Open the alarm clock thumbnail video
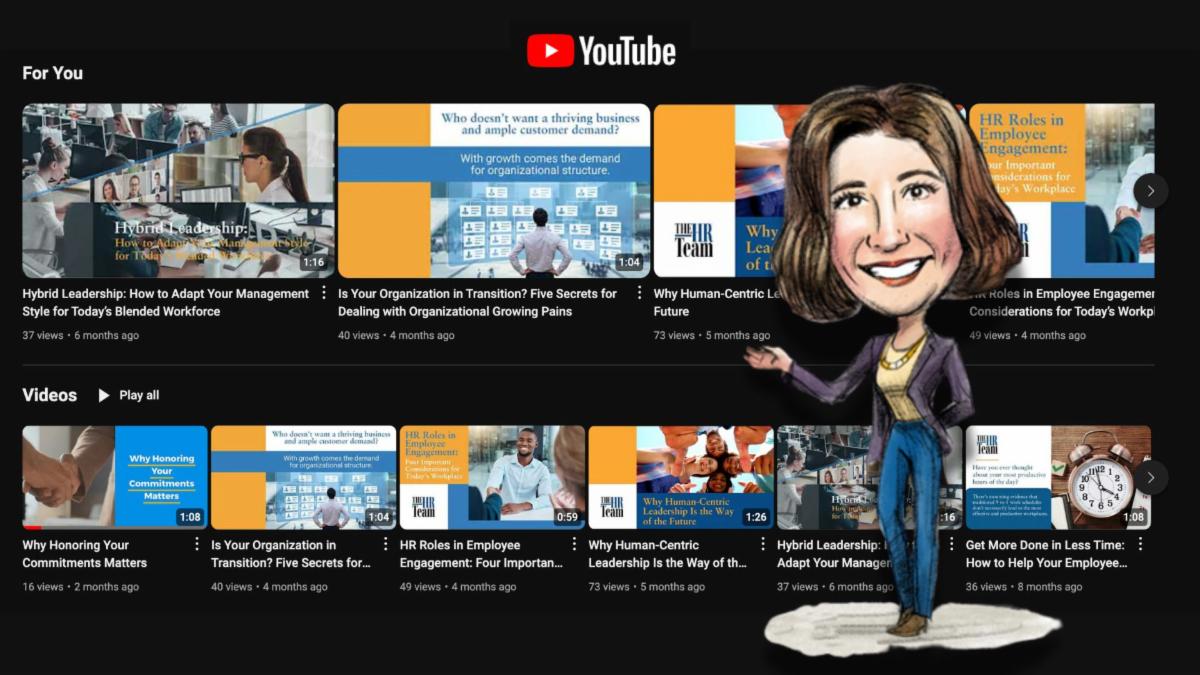This screenshot has width=1200, height=675. click(x=1058, y=477)
